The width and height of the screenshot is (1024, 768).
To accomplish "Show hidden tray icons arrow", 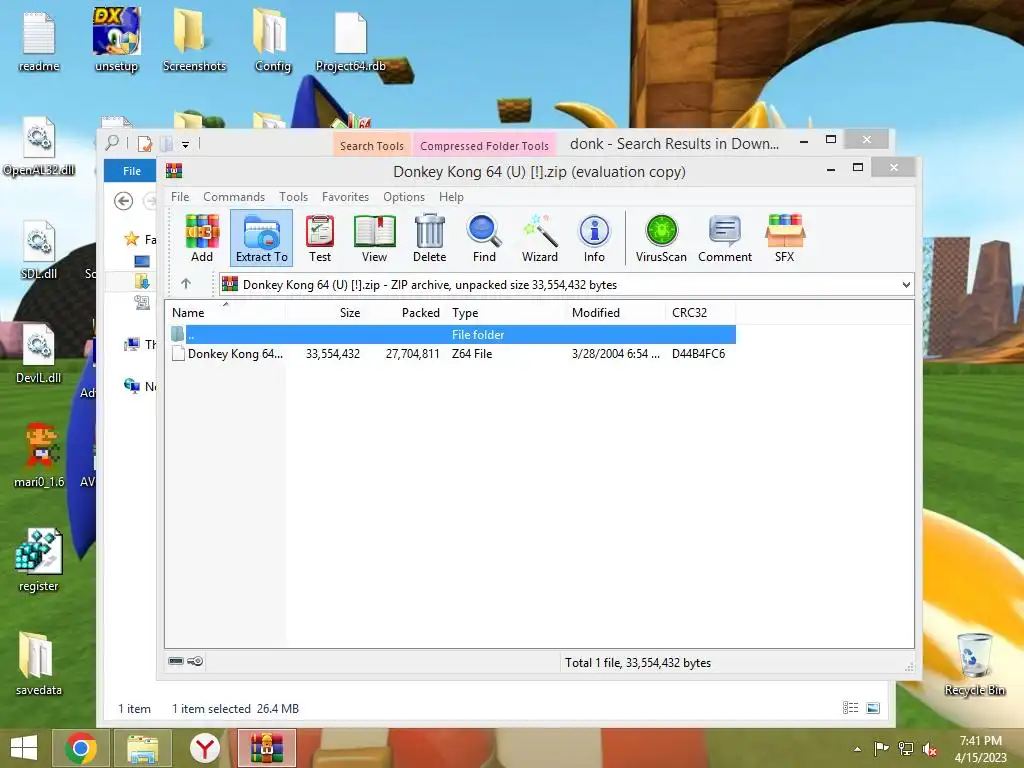I will click(x=857, y=749).
